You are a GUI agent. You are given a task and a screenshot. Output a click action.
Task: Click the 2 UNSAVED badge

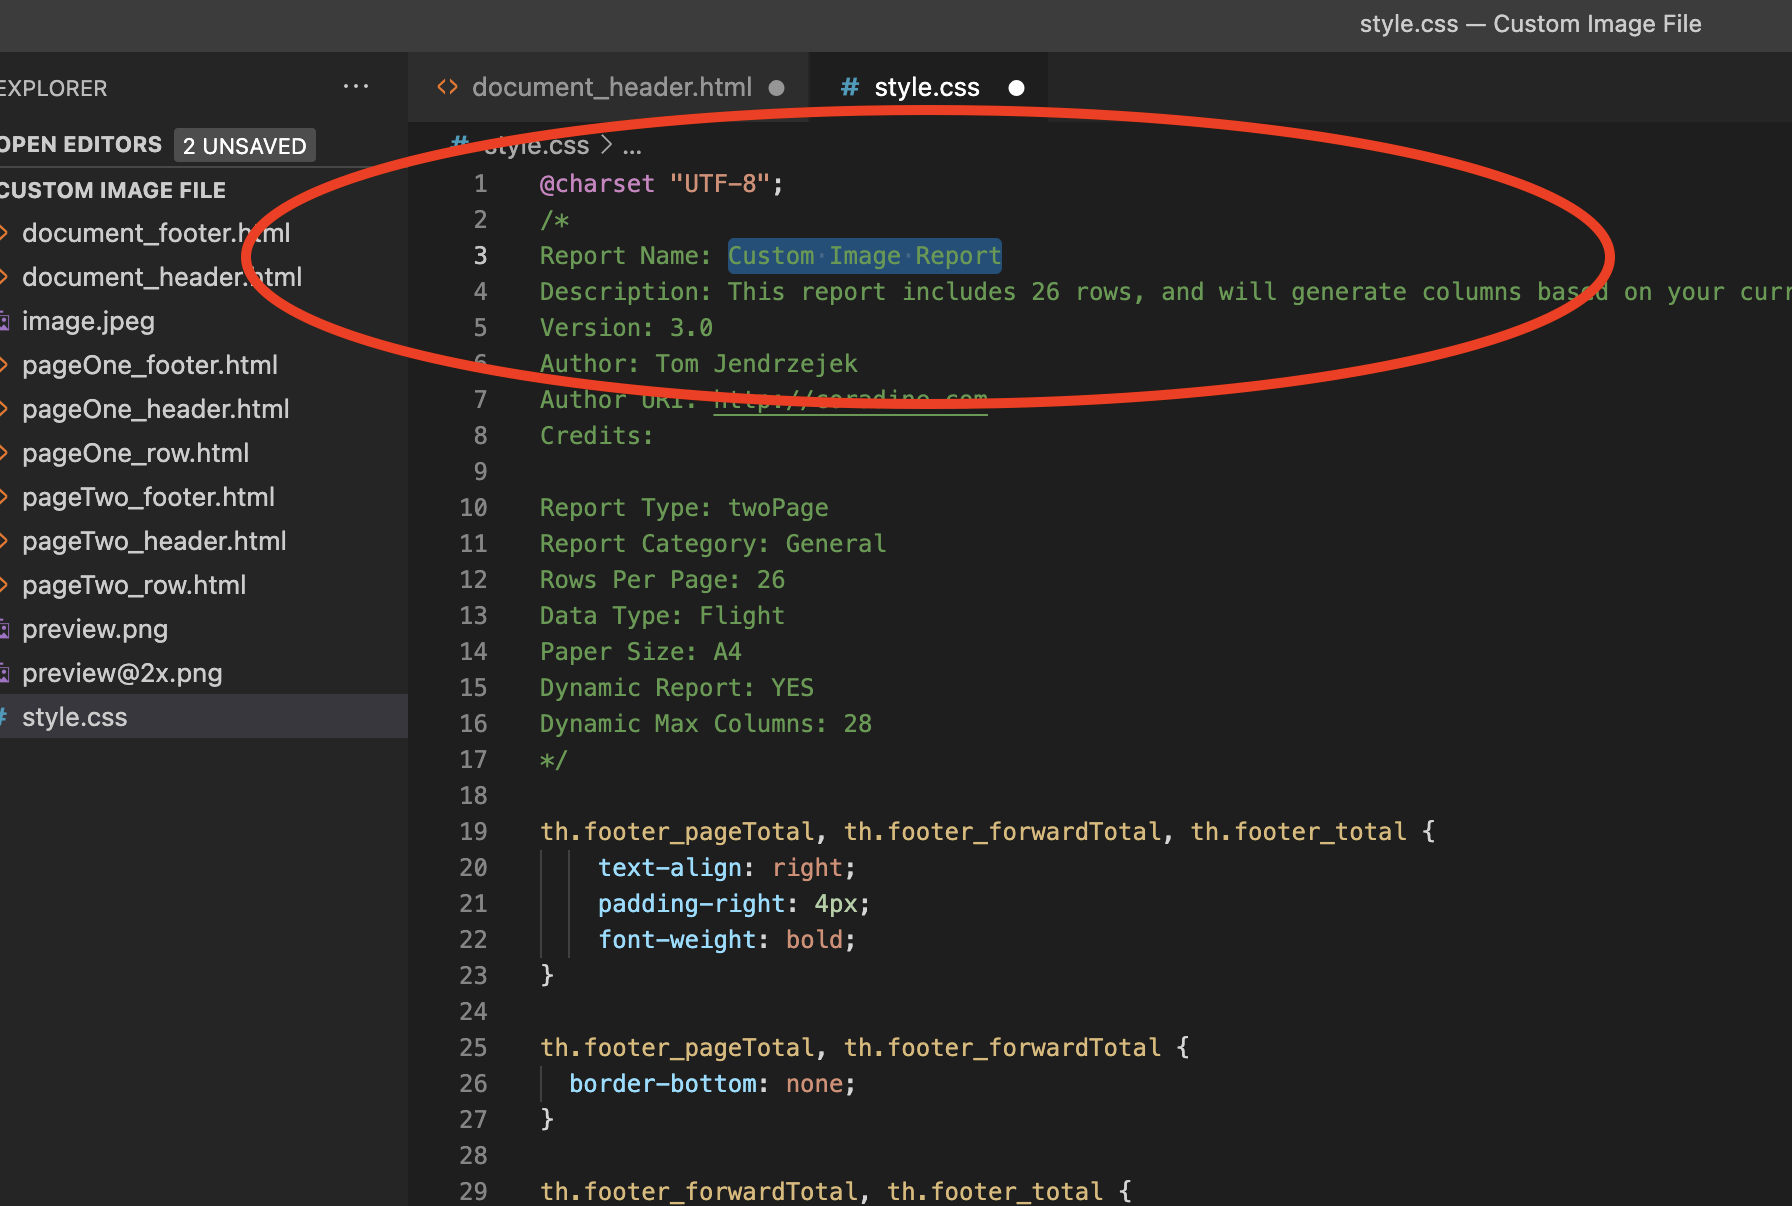pos(245,146)
